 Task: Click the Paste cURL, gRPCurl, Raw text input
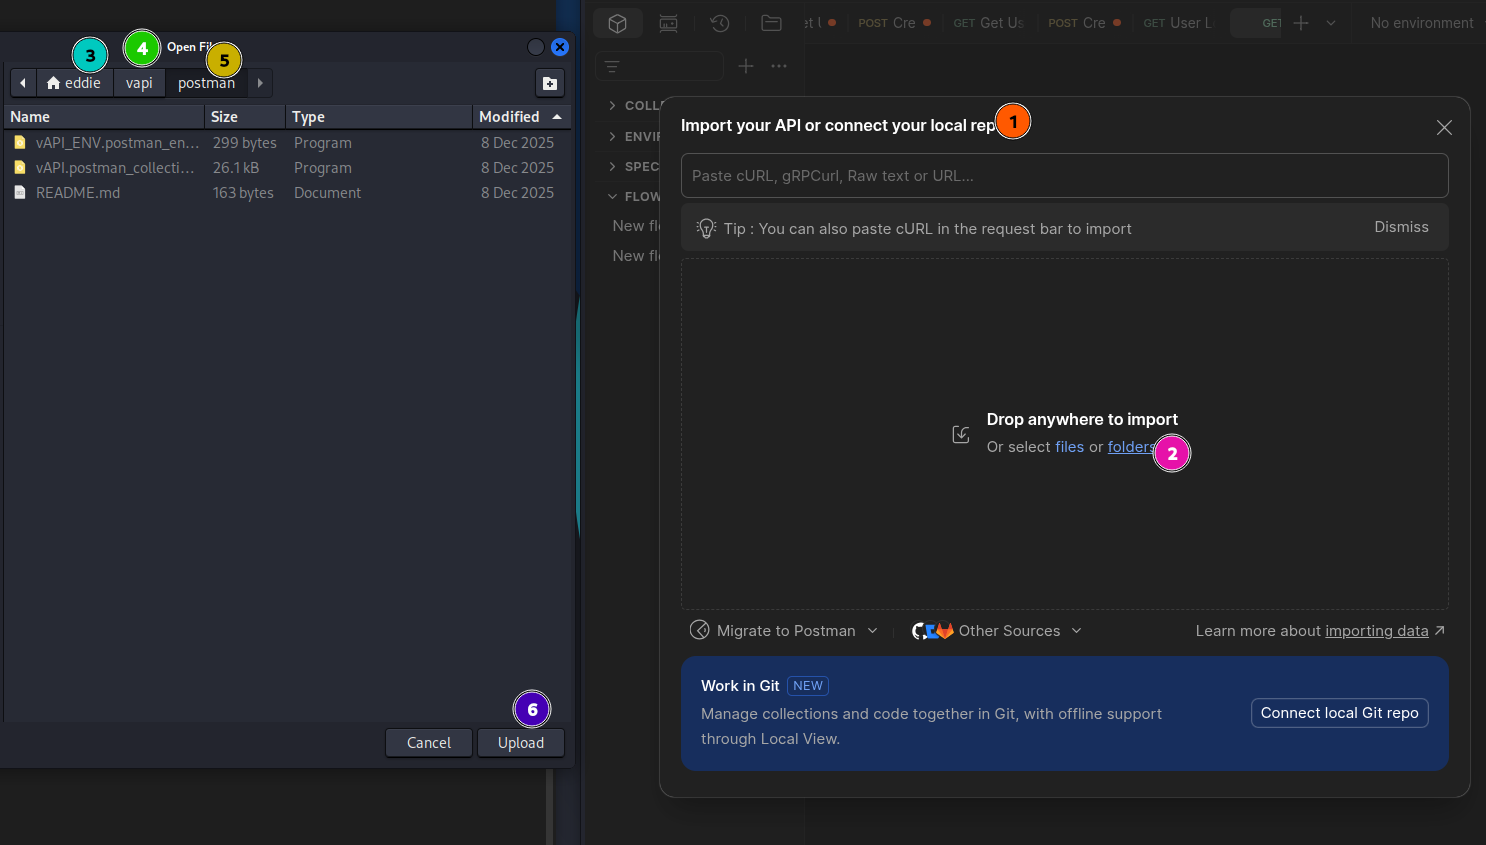tap(1065, 176)
